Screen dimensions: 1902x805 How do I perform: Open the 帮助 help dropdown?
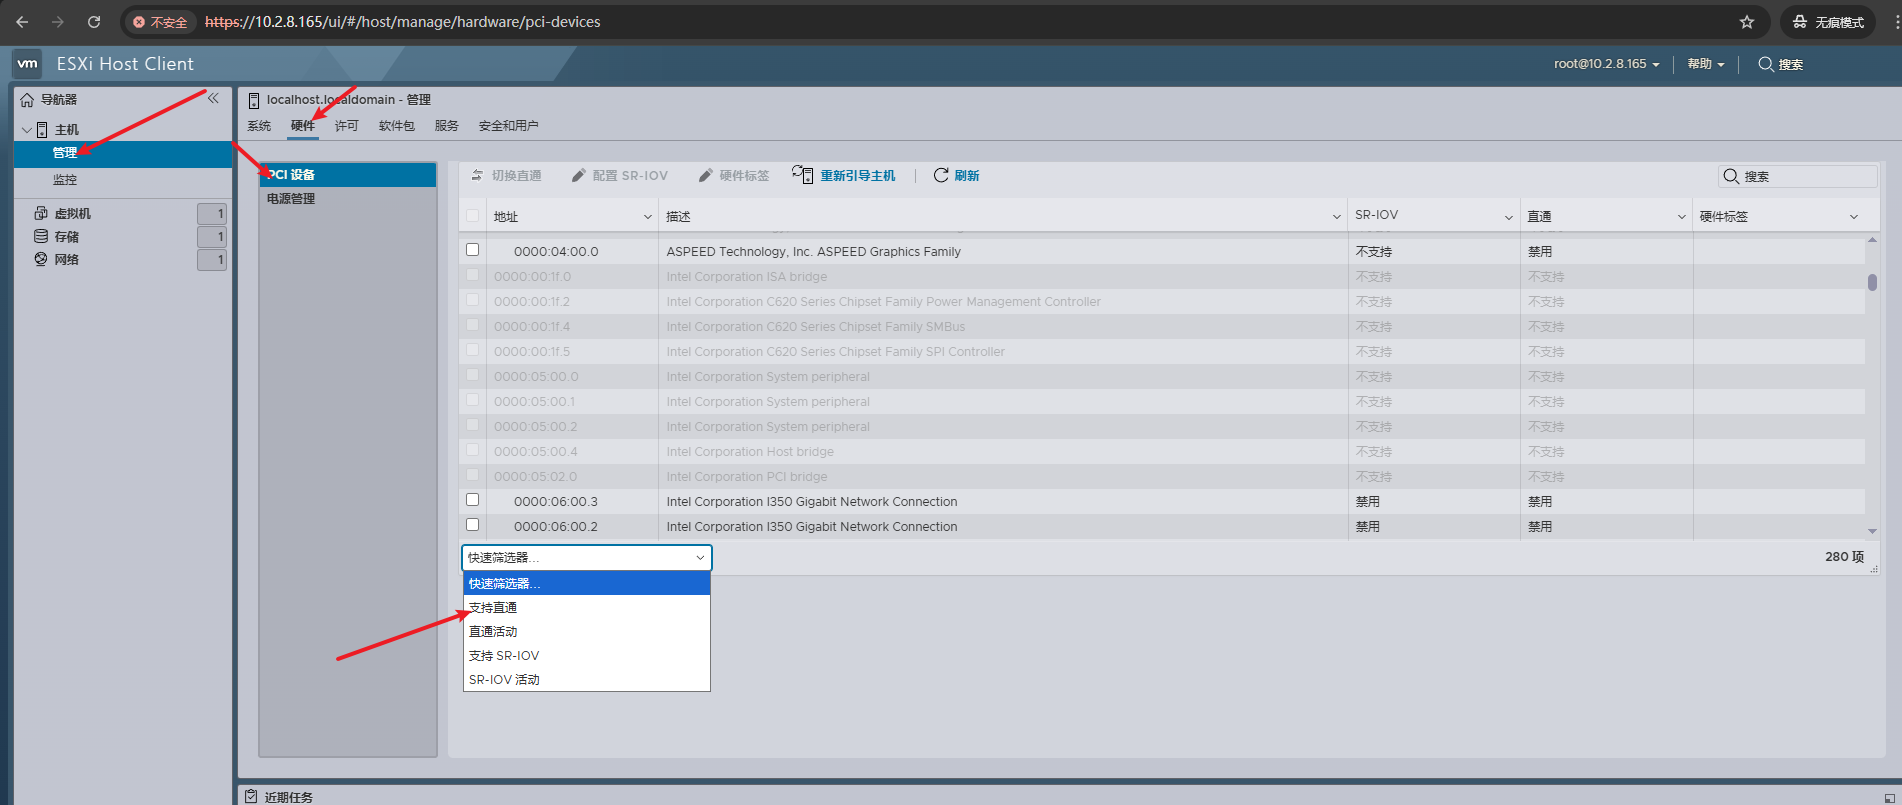1706,64
